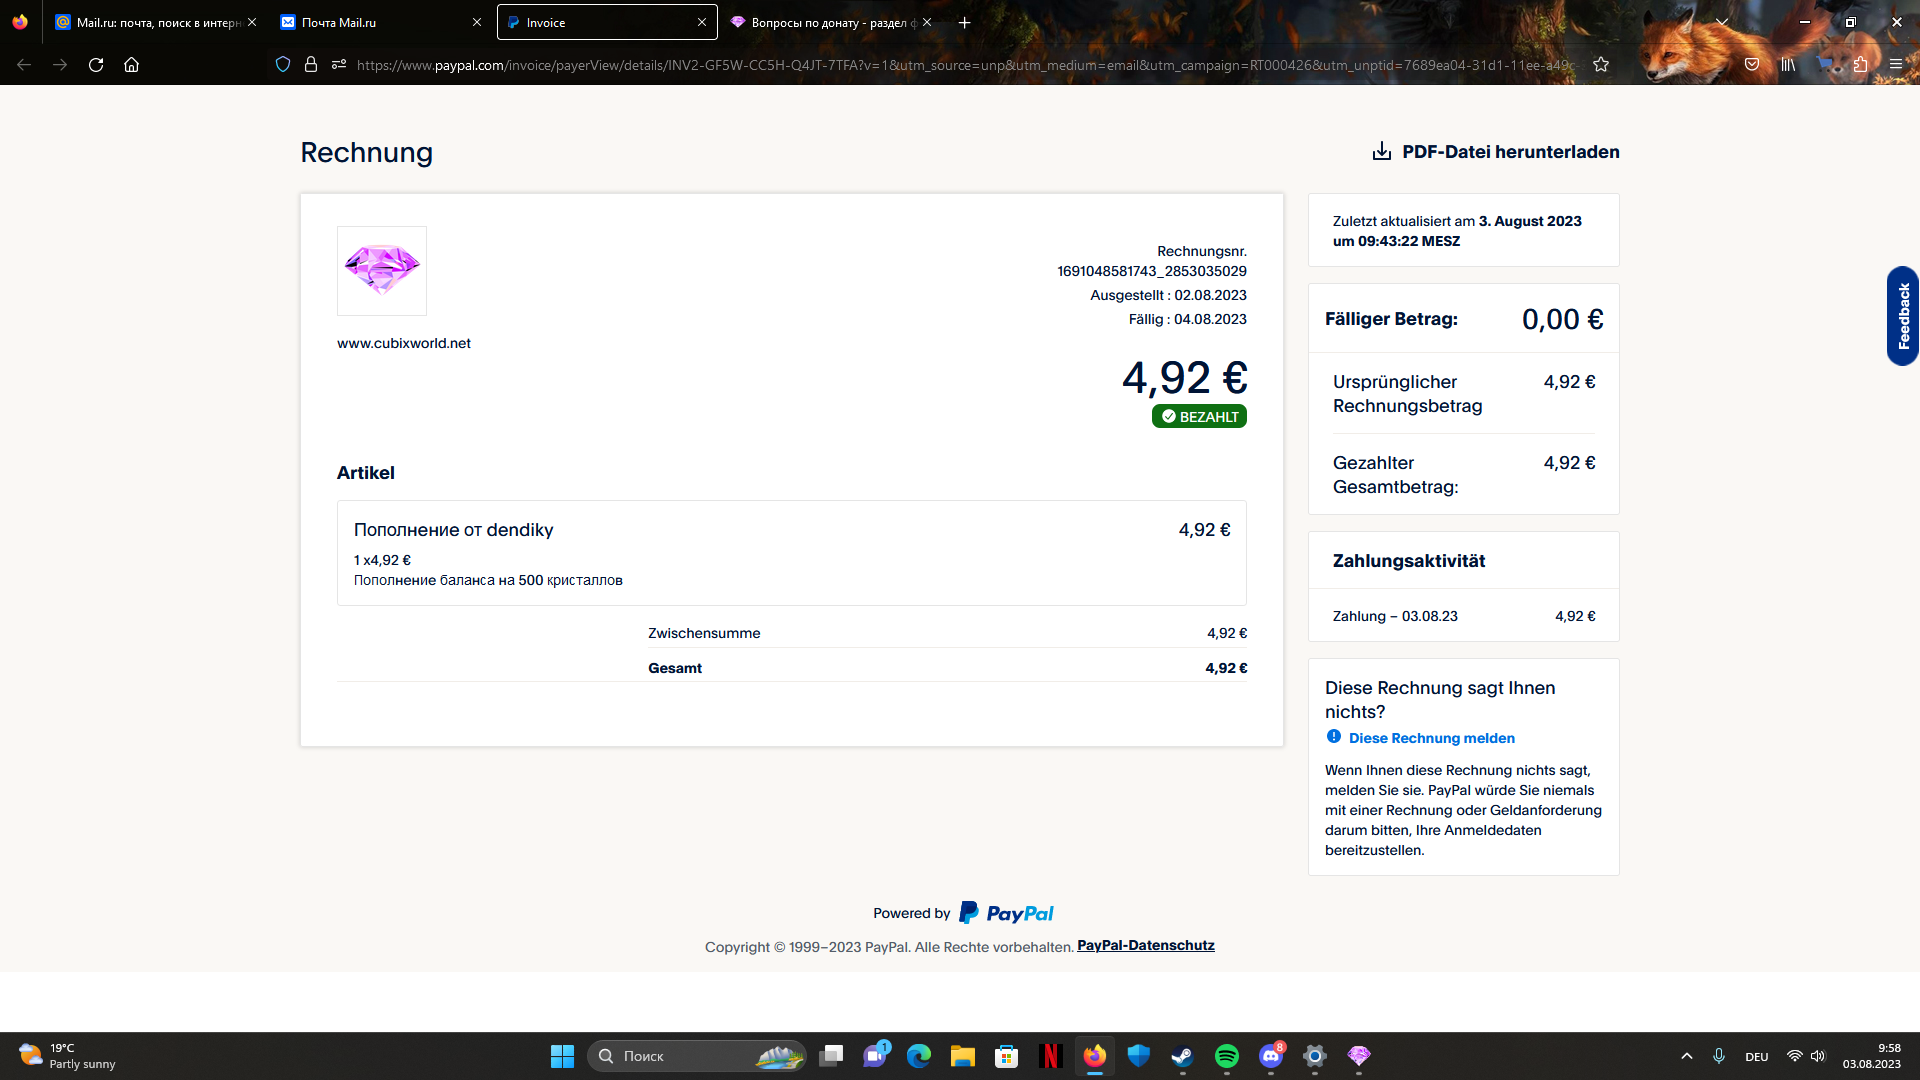
Task: Click the cubixworld diamond logo thumbnail
Action: click(382, 271)
